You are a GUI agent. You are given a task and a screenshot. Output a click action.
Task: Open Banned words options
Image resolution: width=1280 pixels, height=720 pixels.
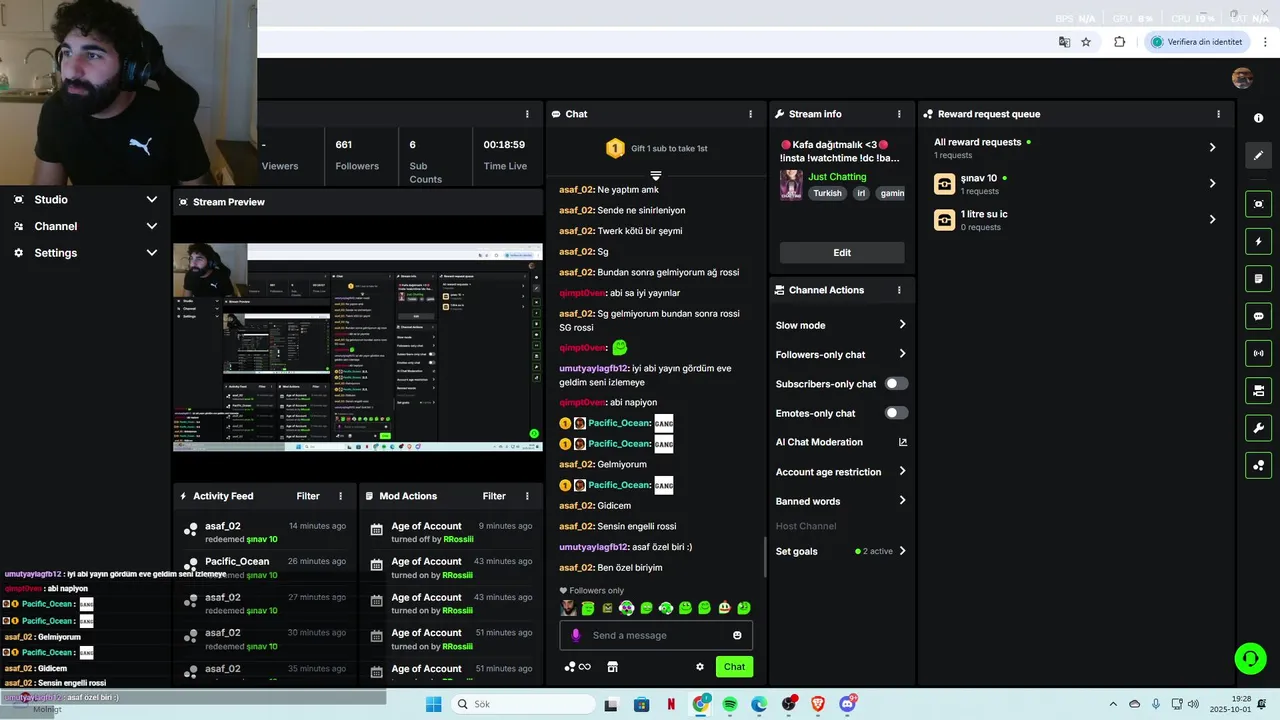(841, 501)
